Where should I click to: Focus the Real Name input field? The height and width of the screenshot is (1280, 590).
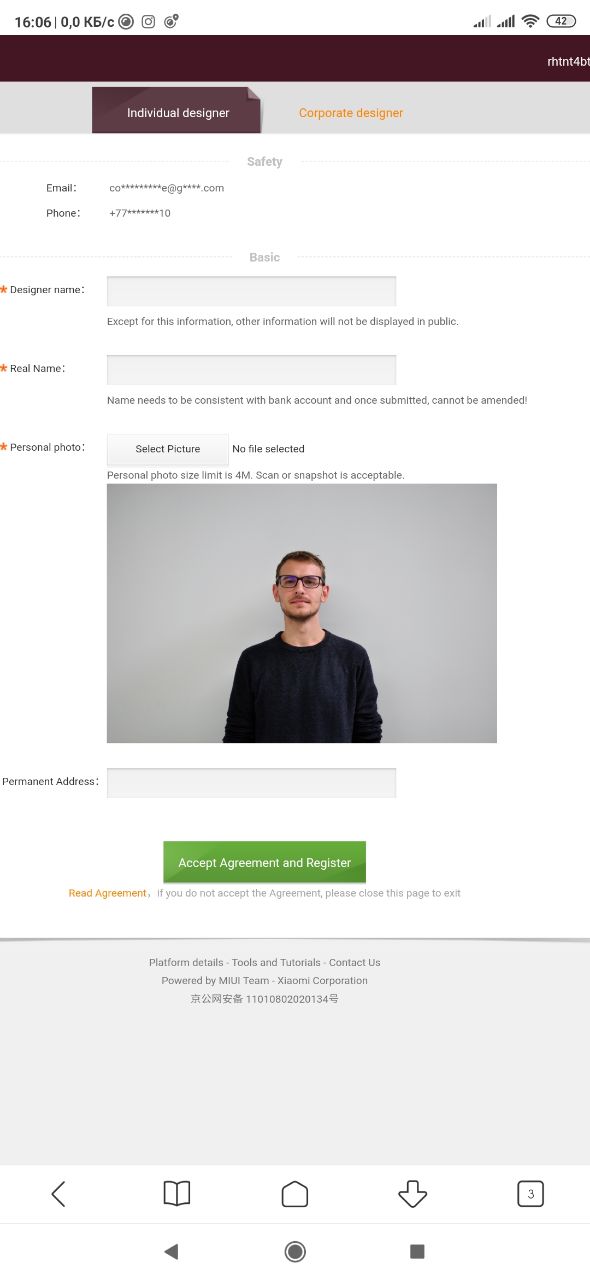(x=251, y=370)
